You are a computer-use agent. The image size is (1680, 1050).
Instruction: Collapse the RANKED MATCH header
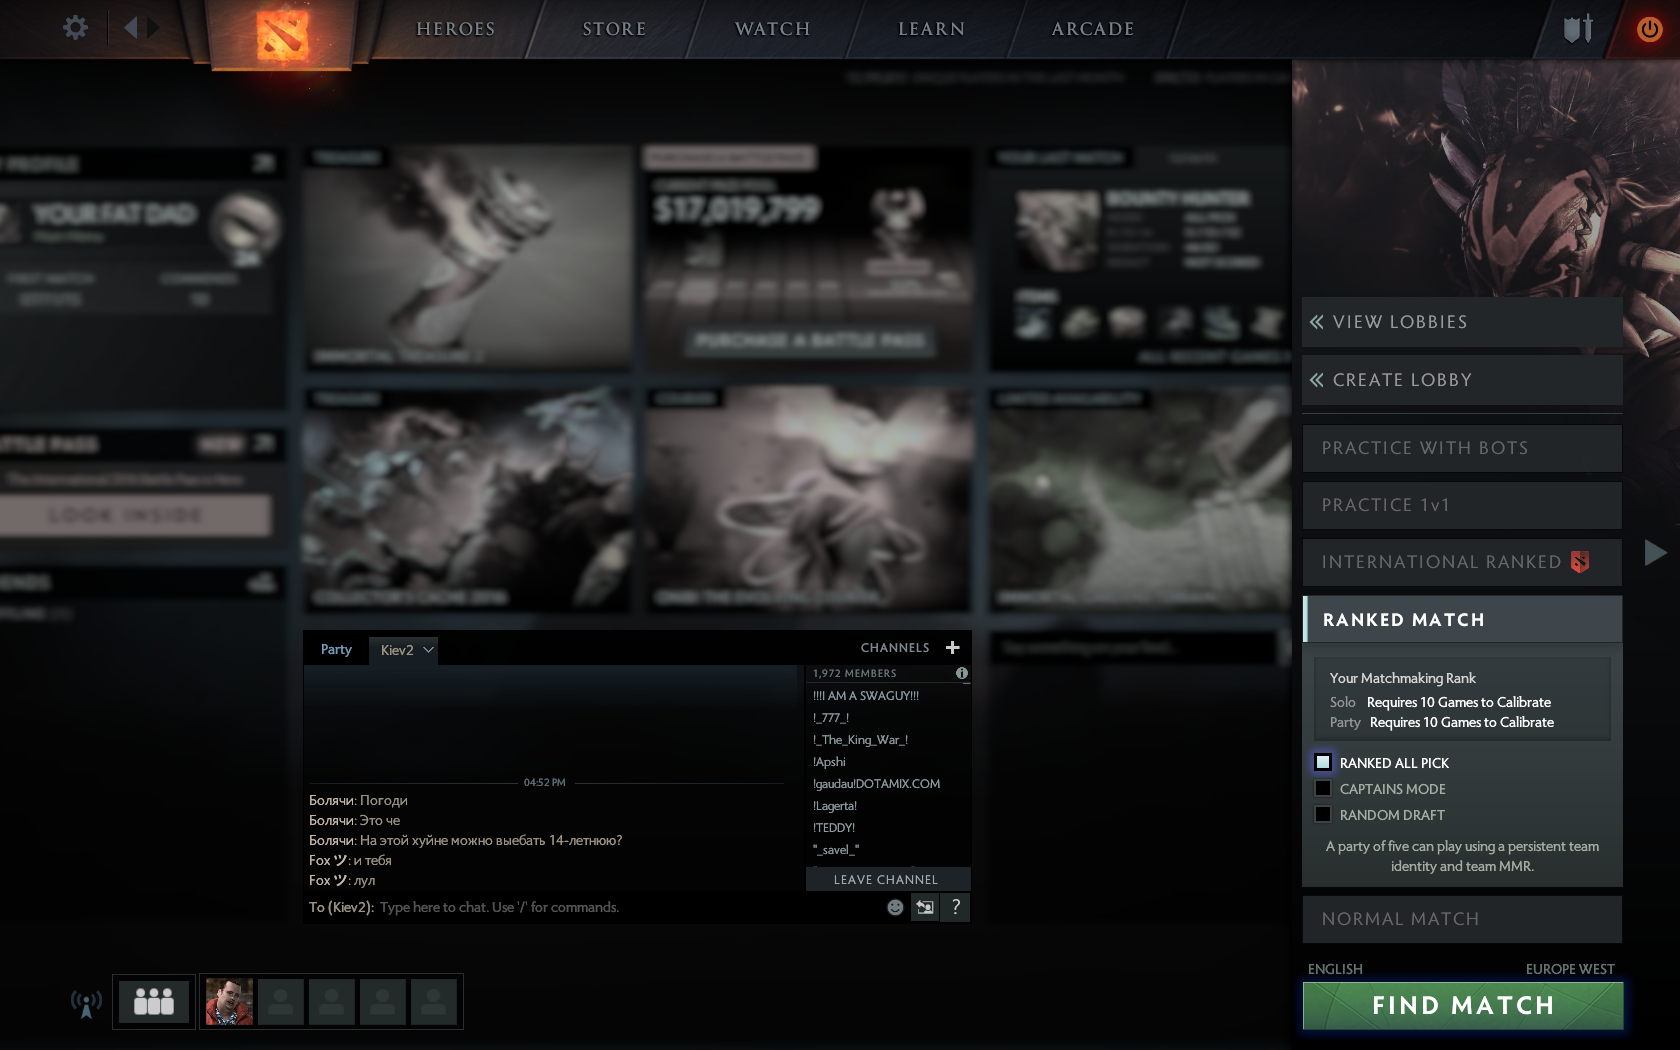point(1462,620)
